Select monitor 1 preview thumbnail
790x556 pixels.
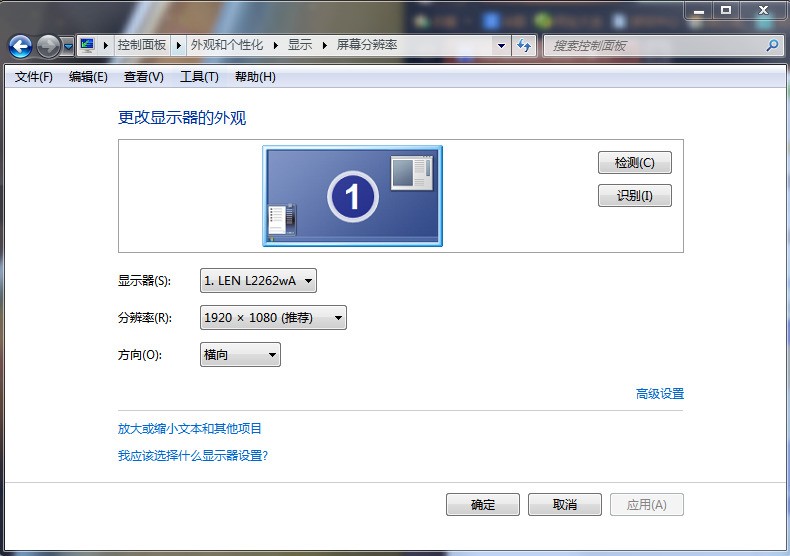(352, 196)
